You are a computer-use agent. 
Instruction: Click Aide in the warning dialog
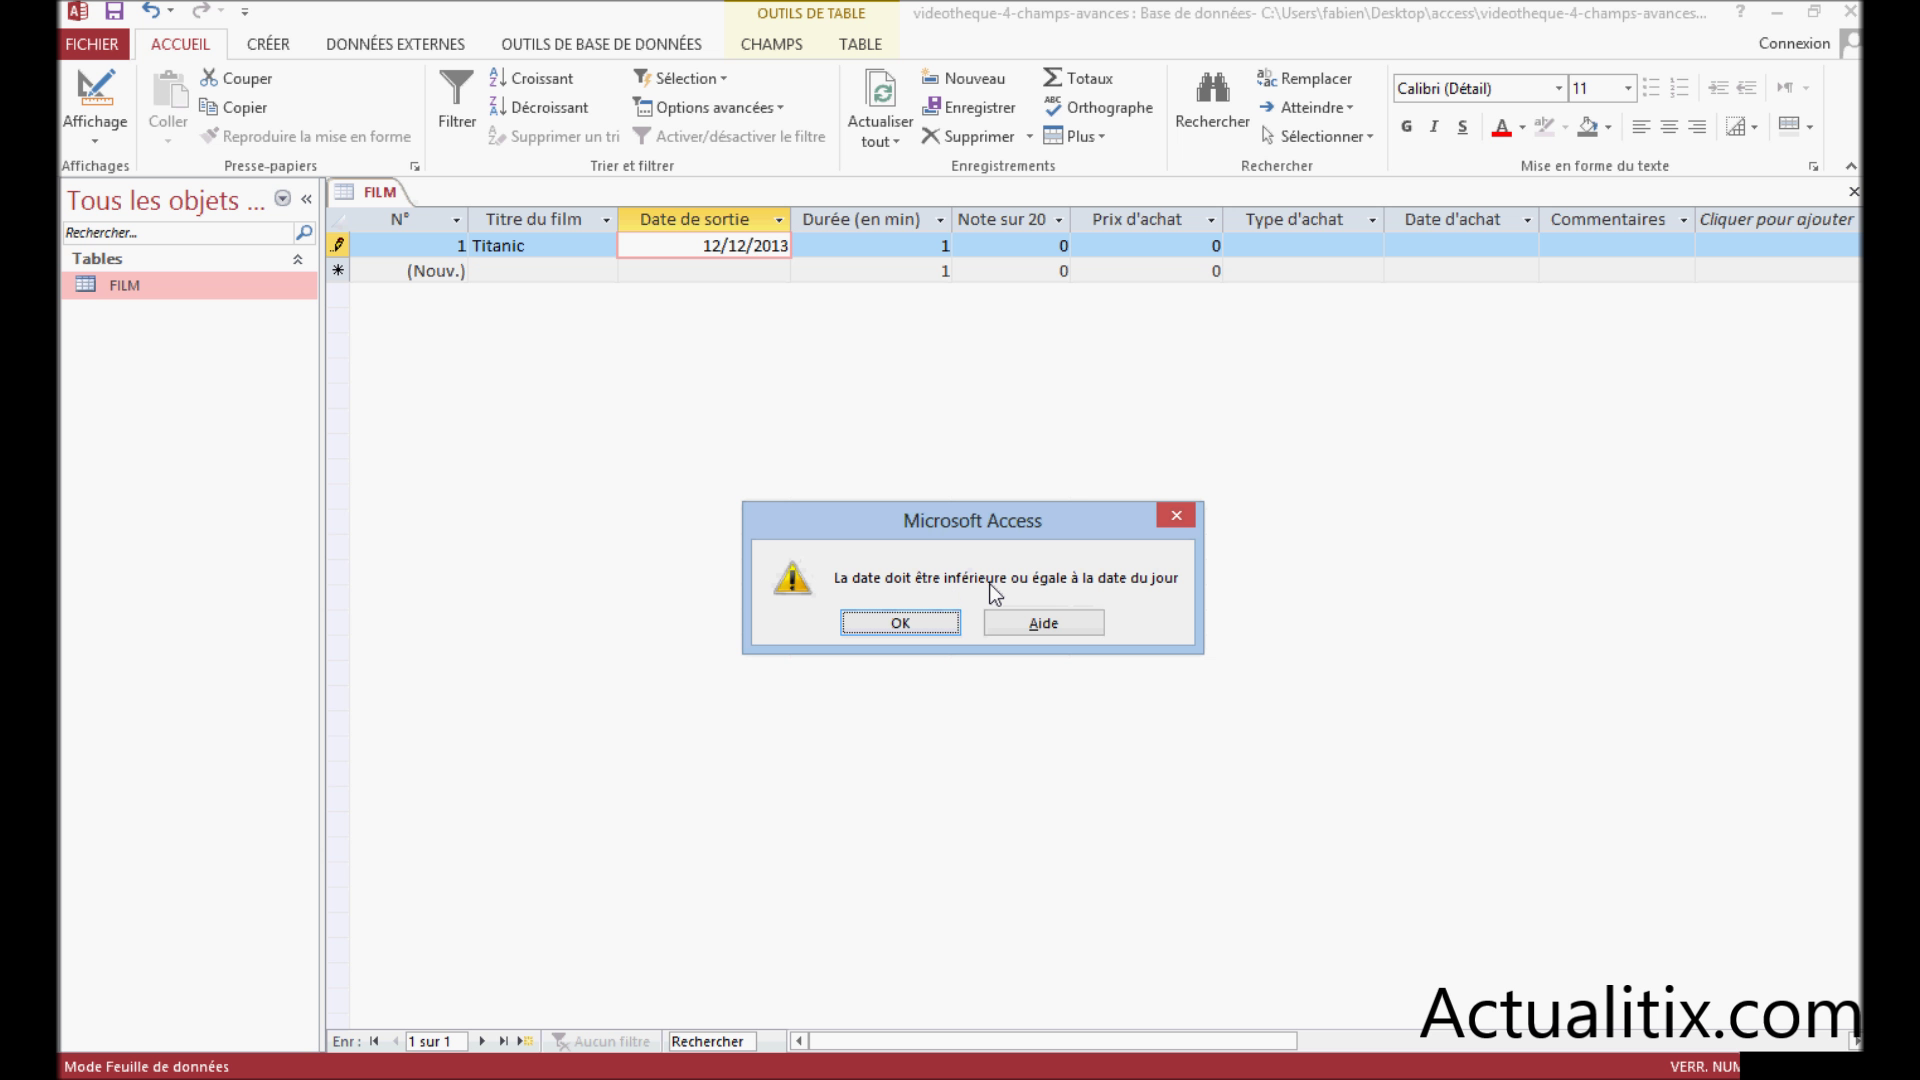[x=1043, y=623]
